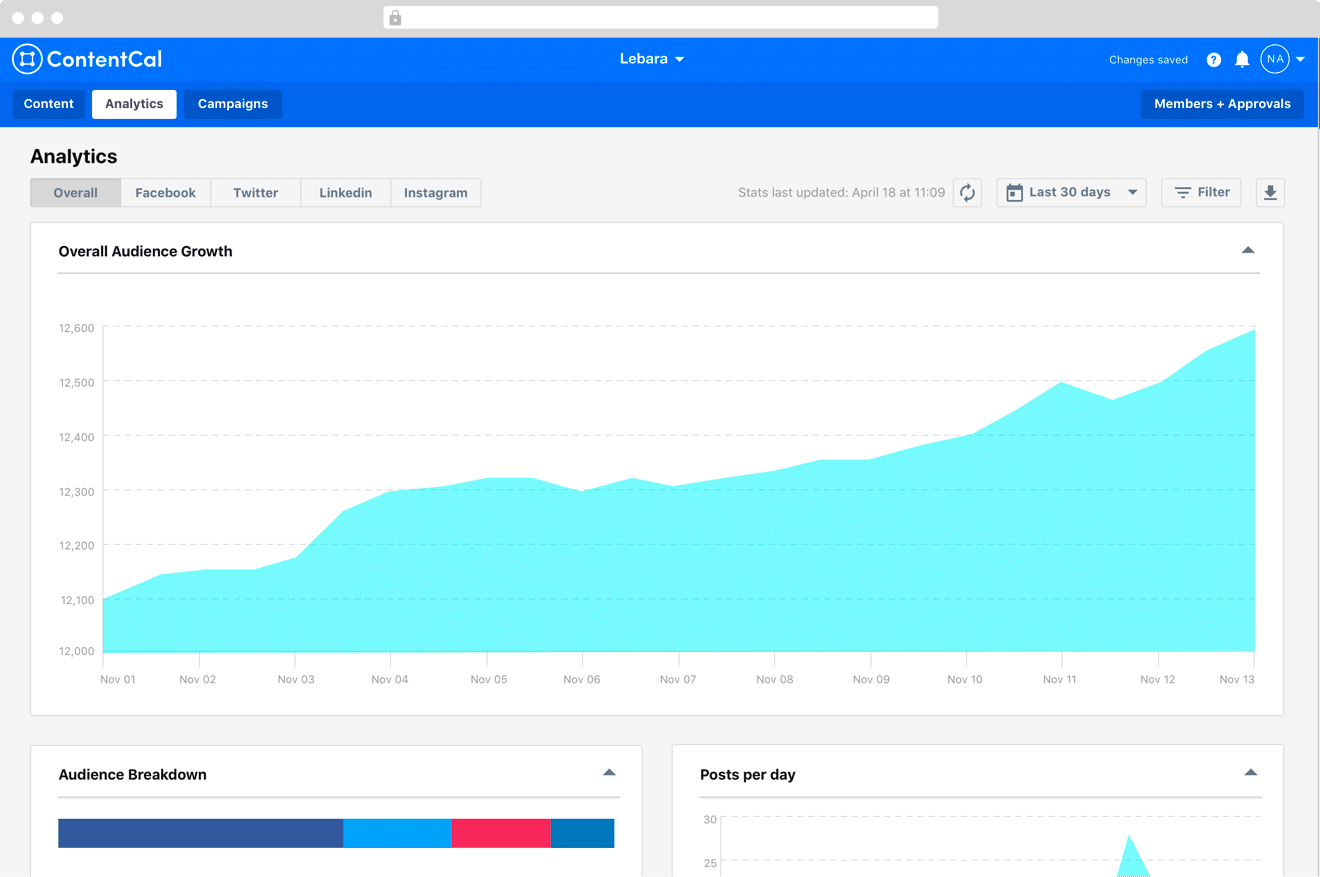This screenshot has height=877, width=1320.
Task: Collapse the Overall Audience Growth panel
Action: (x=1247, y=250)
